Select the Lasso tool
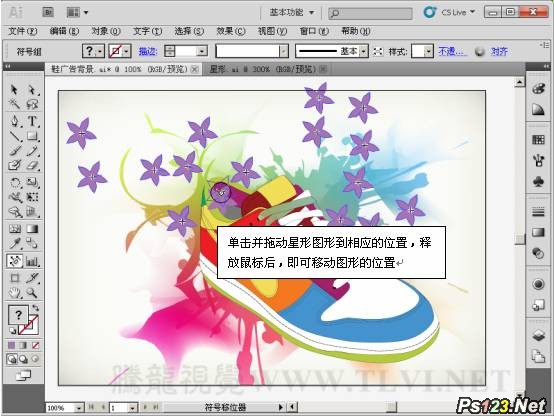The height and width of the screenshot is (416, 554). (32, 104)
